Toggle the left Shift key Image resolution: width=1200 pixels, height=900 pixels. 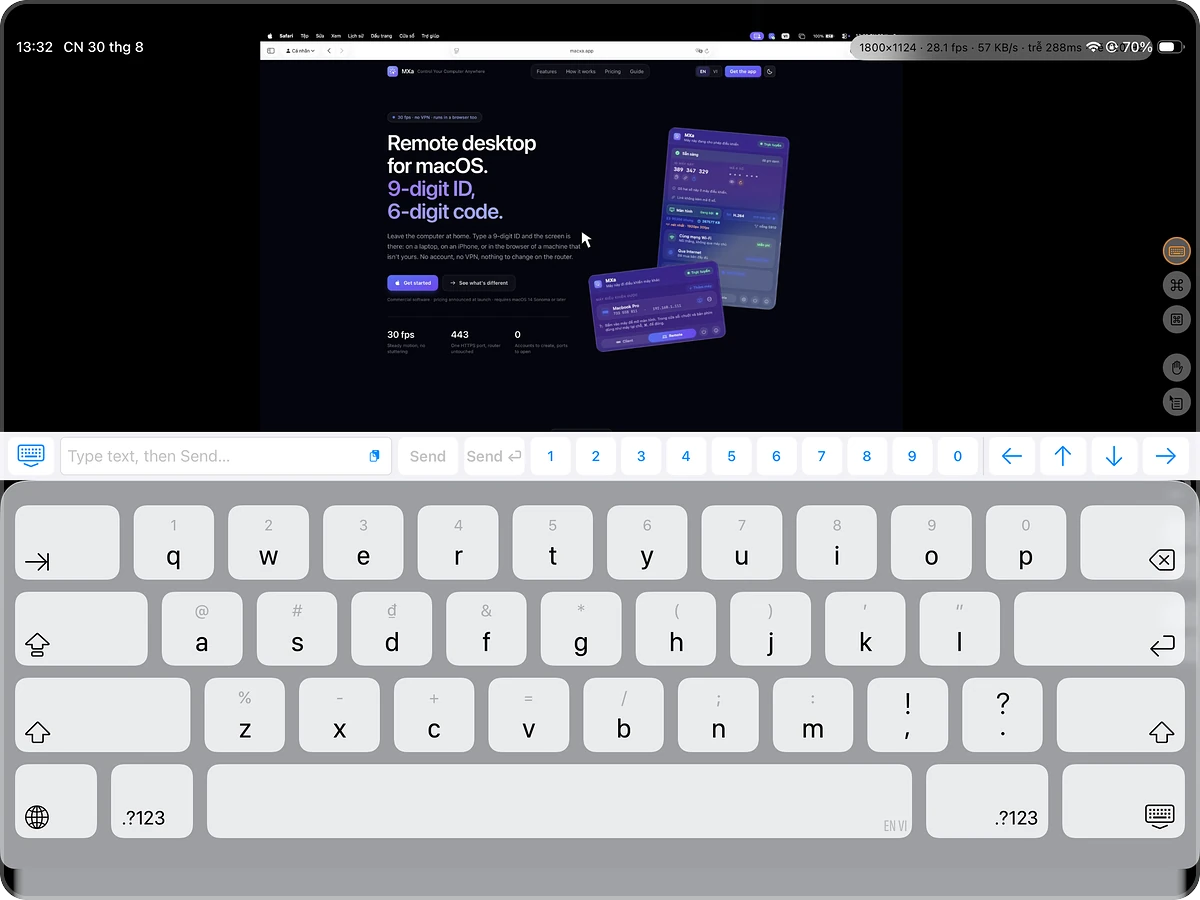pyautogui.click(x=102, y=714)
